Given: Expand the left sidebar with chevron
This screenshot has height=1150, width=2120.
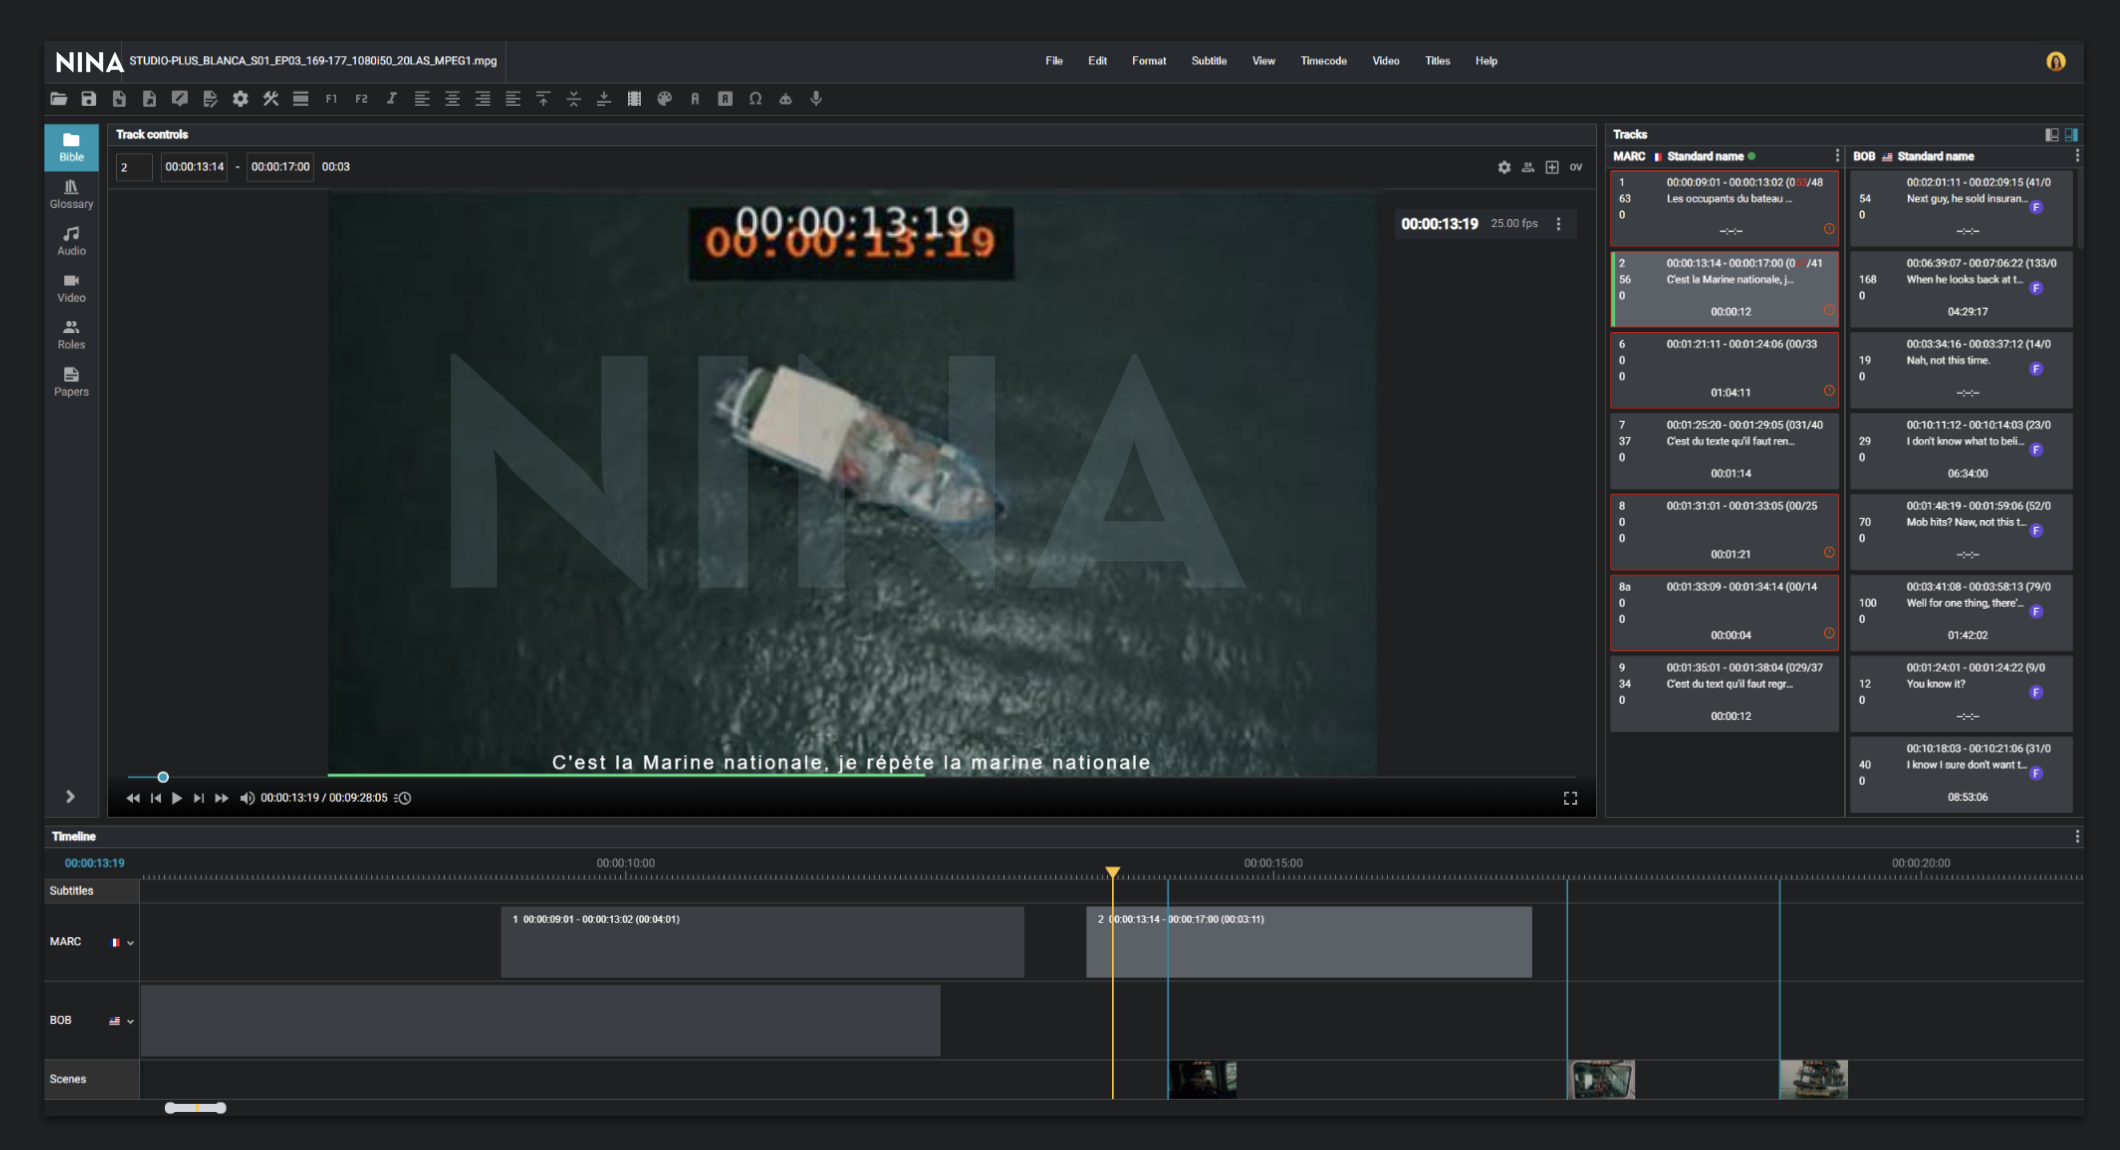Looking at the screenshot, I should pyautogui.click(x=70, y=797).
